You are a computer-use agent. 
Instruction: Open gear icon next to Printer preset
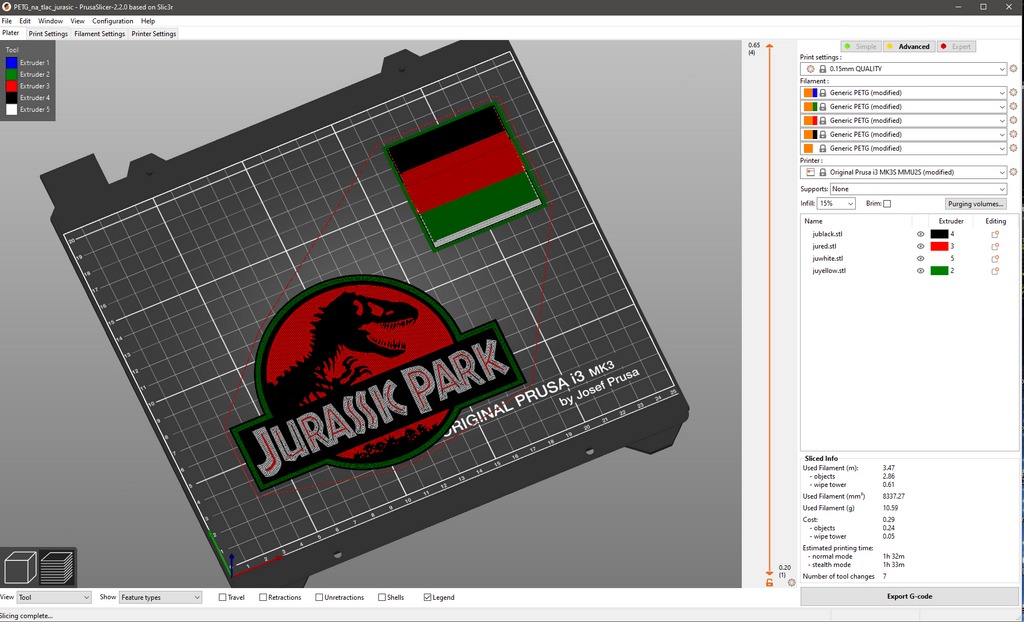coord(1013,172)
